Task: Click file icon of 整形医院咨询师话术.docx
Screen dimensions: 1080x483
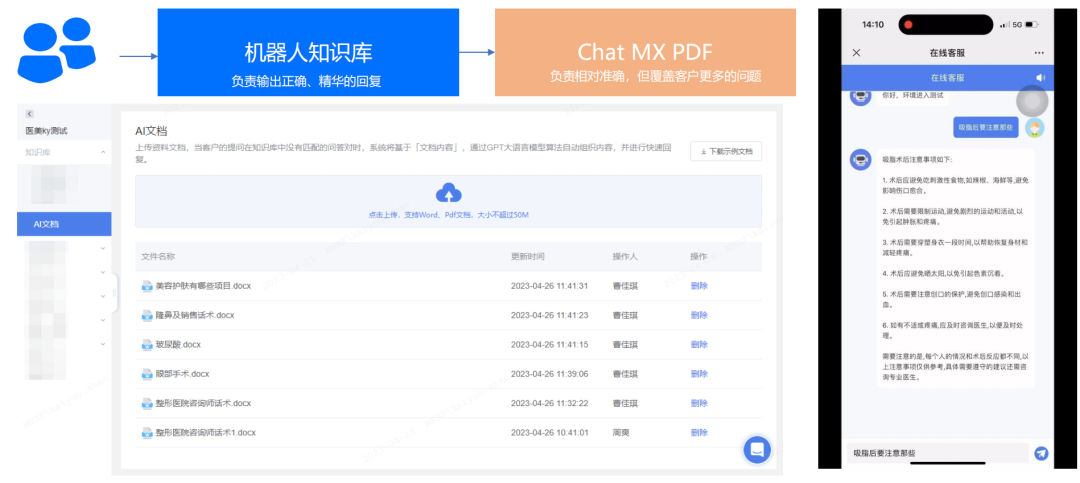Action: point(147,403)
